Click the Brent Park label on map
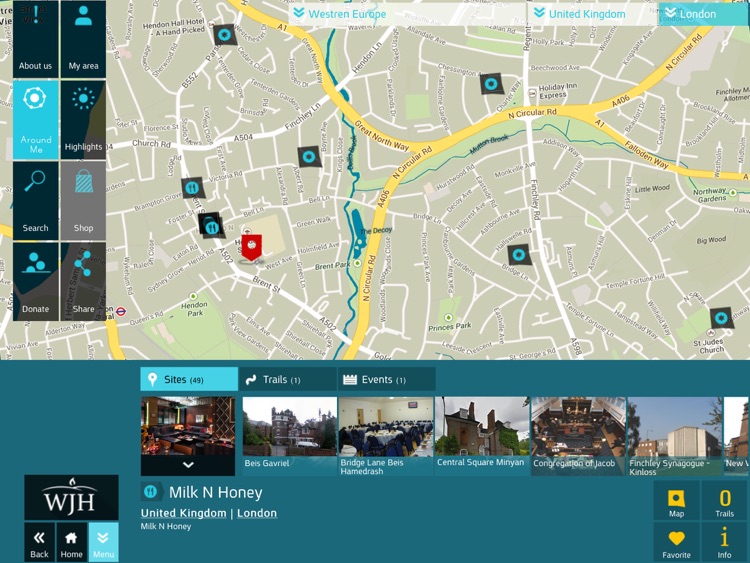Viewport: 750px width, 563px height. point(332,266)
